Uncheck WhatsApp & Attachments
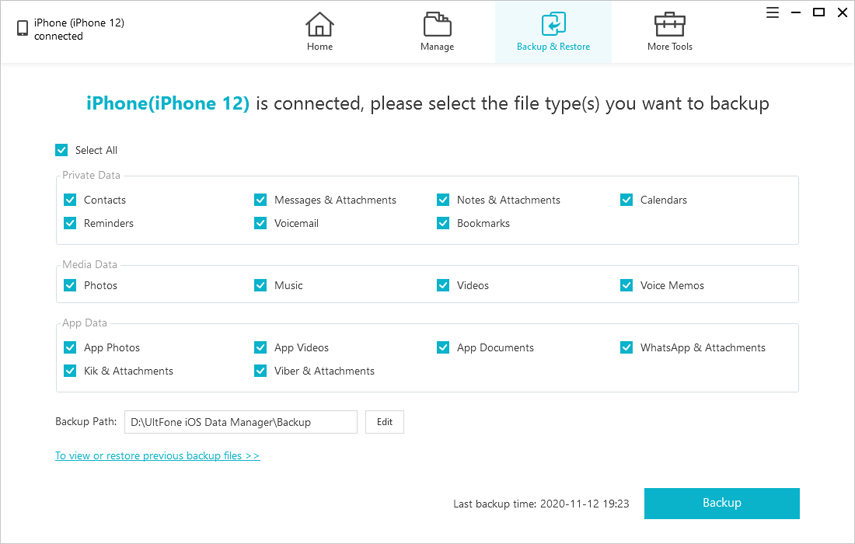Image resolution: width=855 pixels, height=544 pixels. [x=627, y=348]
